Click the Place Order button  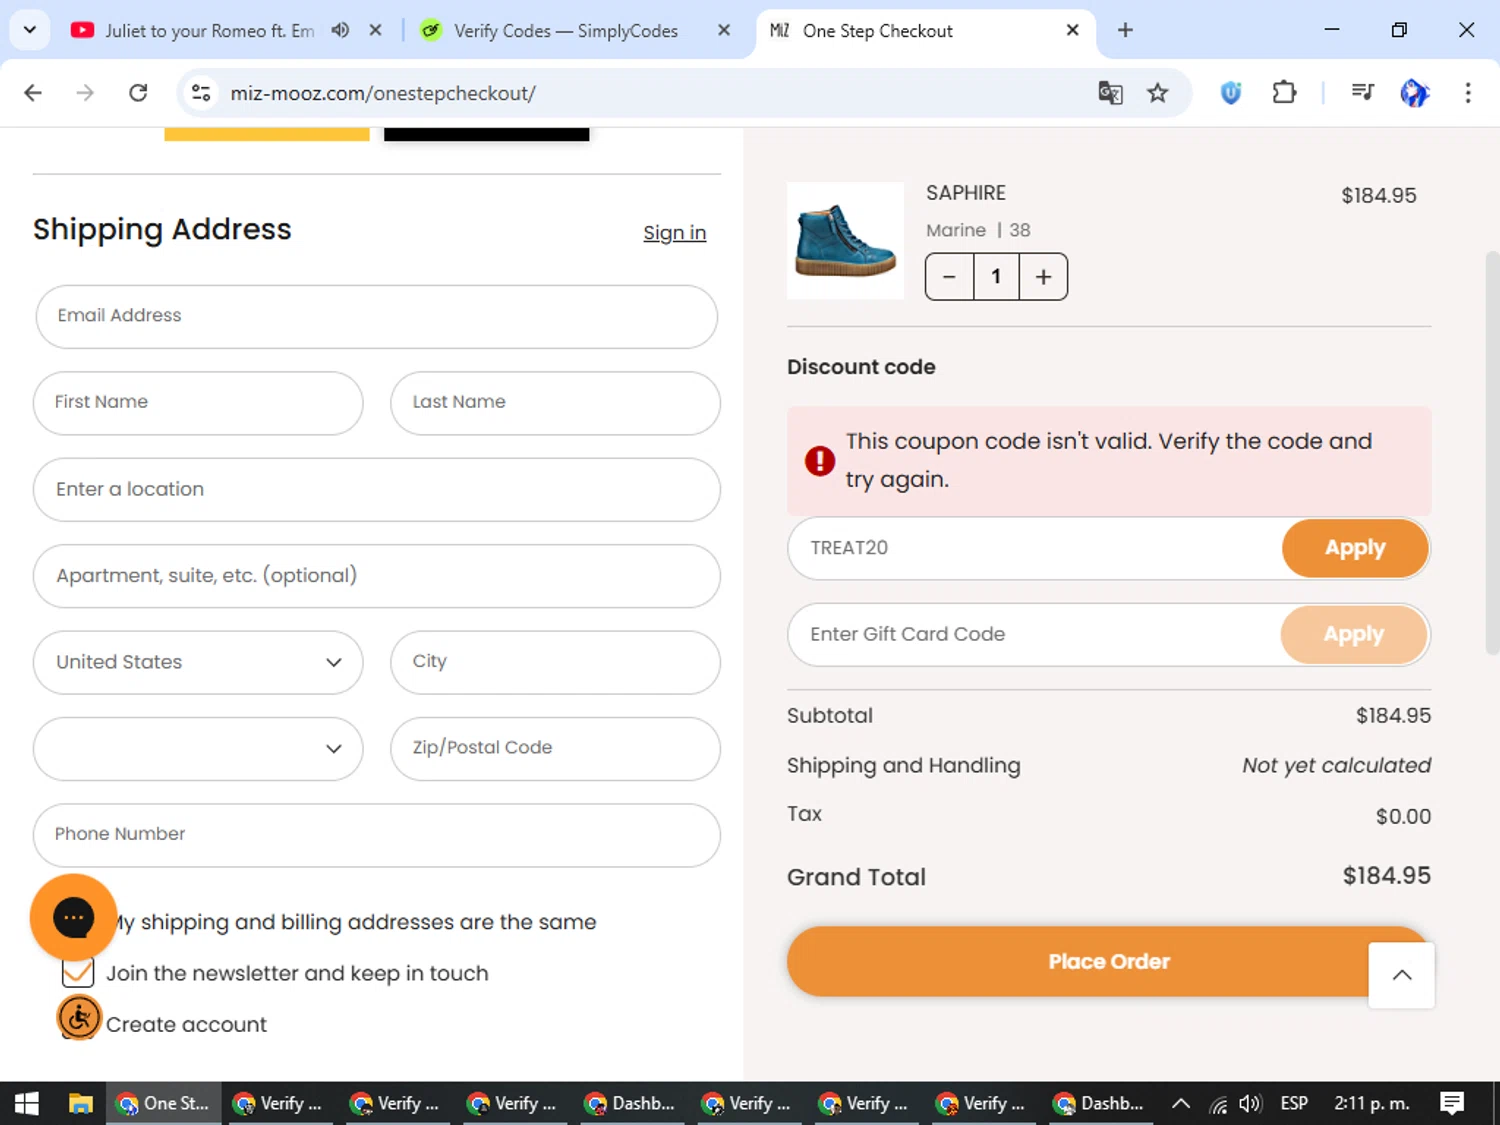click(1108, 961)
